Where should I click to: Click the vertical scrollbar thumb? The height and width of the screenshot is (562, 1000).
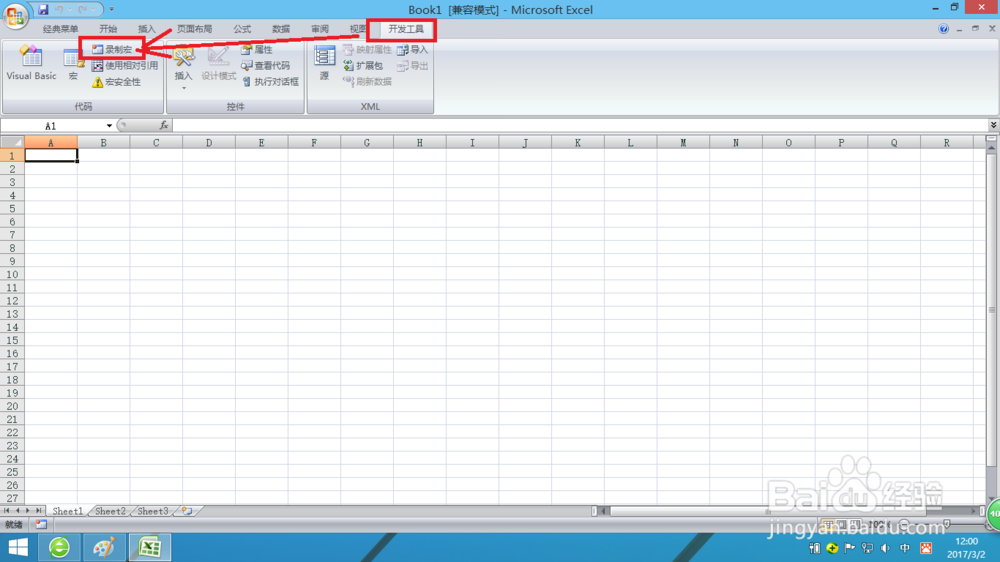pyautogui.click(x=992, y=309)
